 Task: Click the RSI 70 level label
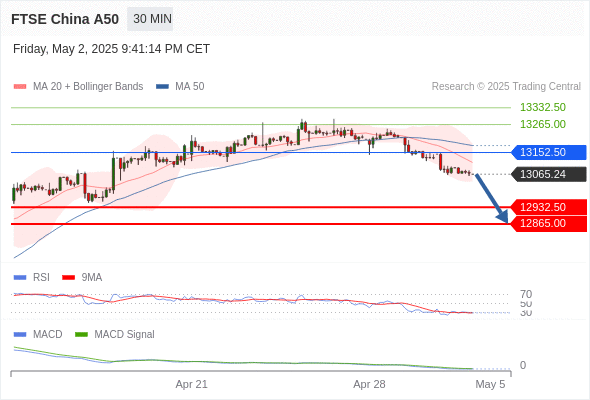pyautogui.click(x=526, y=294)
